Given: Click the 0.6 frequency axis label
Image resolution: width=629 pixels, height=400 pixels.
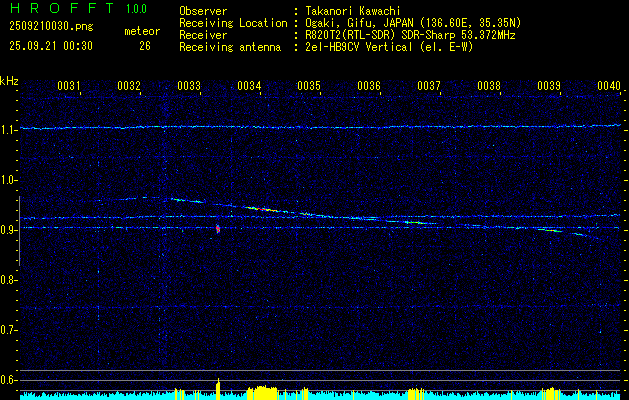Looking at the screenshot, I should (x=9, y=380).
